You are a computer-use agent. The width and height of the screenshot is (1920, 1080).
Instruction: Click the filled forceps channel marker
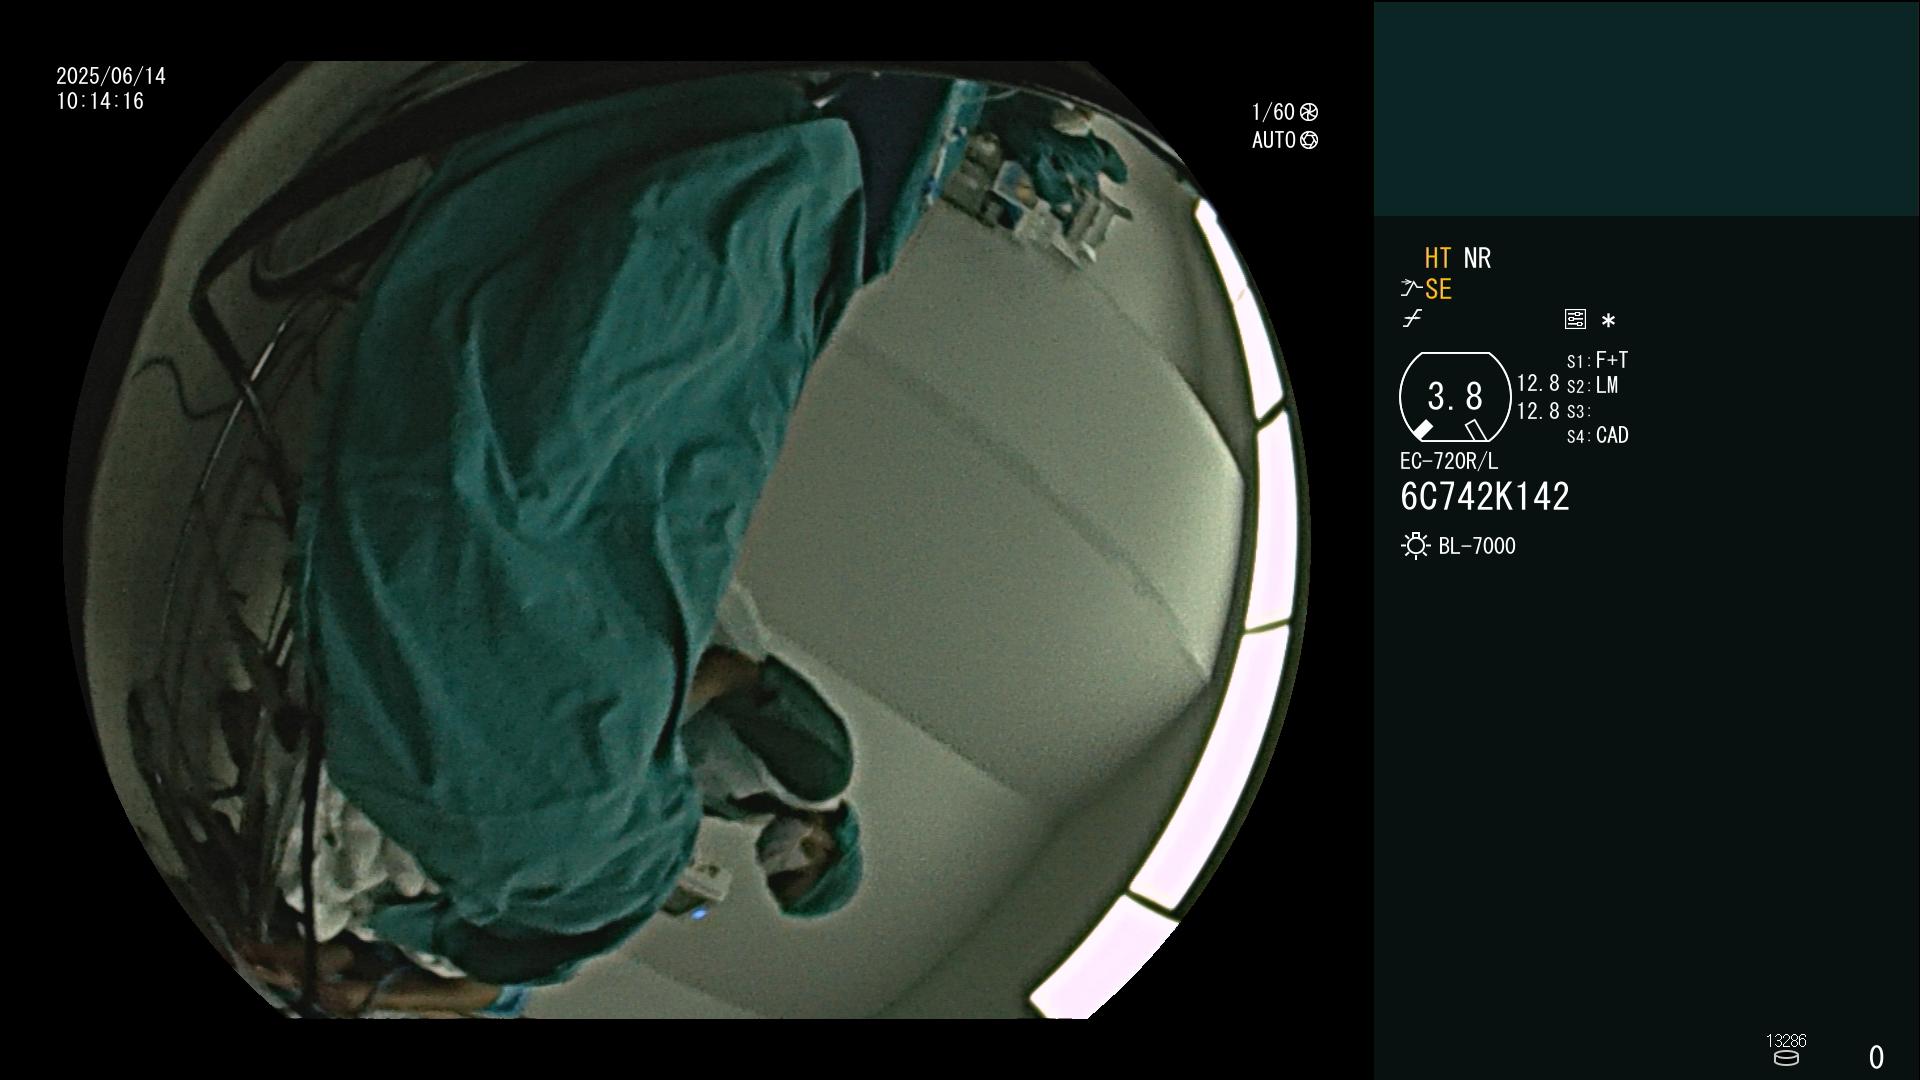click(1422, 430)
